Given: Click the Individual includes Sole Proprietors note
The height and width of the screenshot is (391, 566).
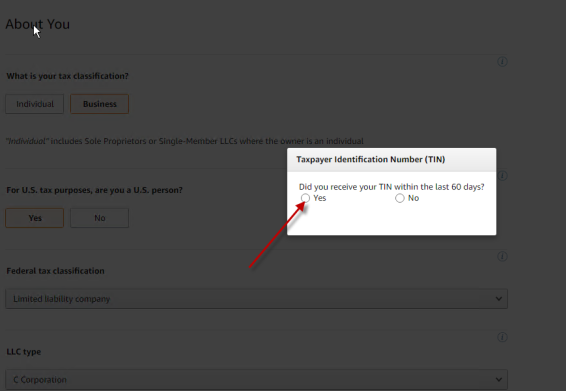Looking at the screenshot, I should coord(185,141).
